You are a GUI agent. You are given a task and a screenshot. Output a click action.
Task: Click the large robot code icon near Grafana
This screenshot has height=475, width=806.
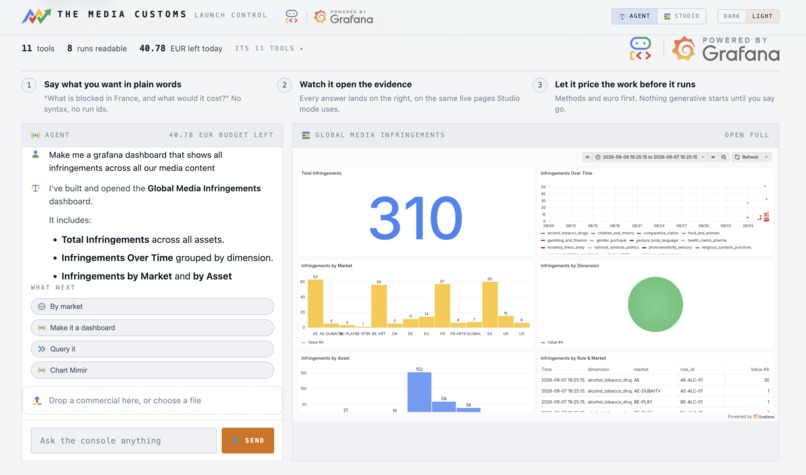coord(640,49)
